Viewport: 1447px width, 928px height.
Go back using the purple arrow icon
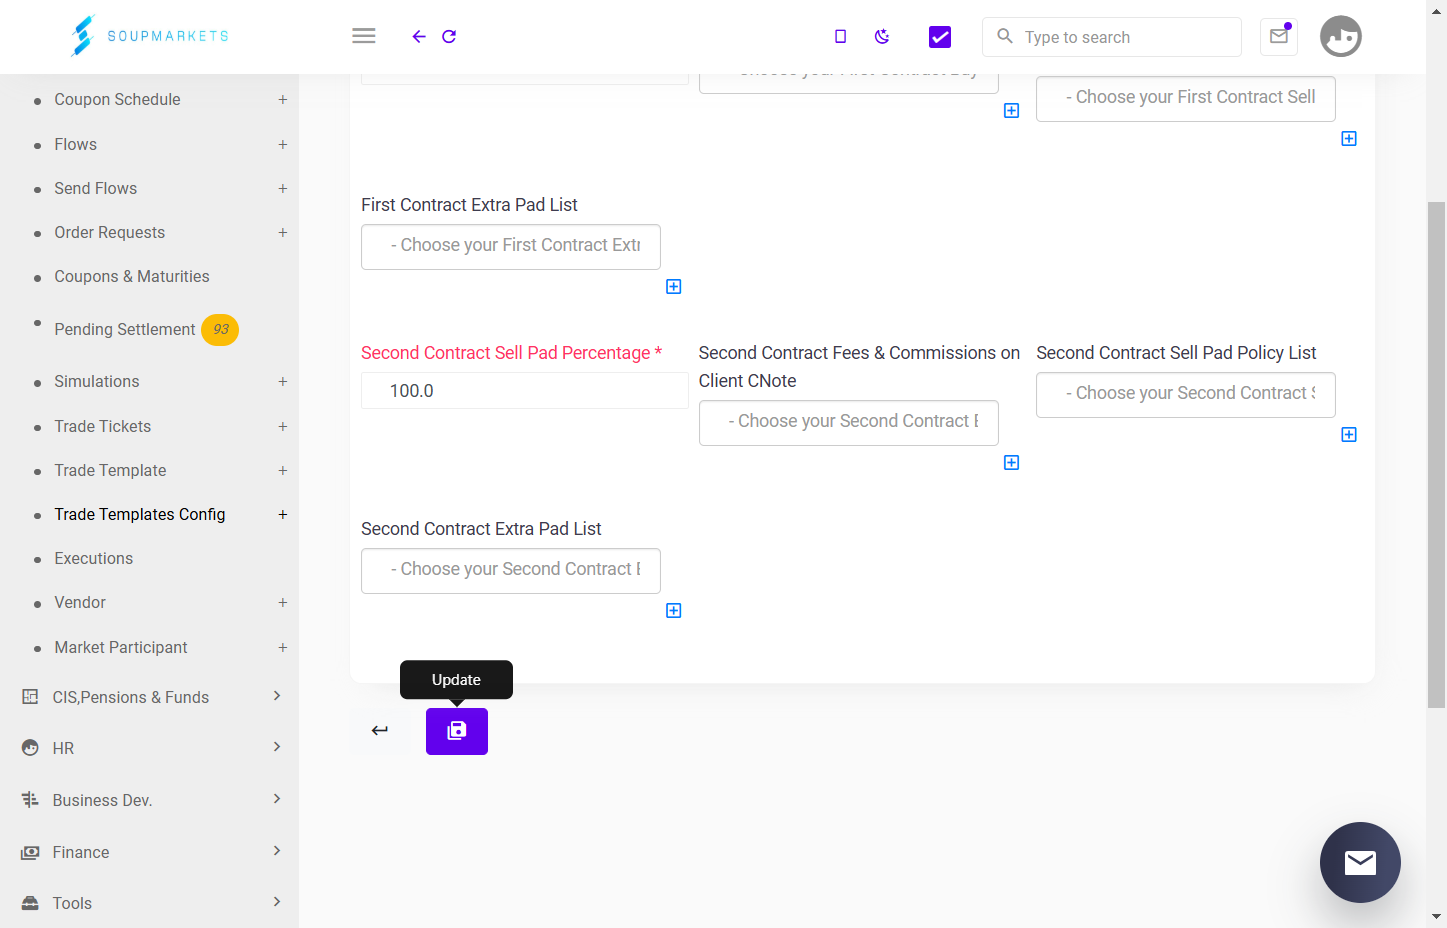(419, 37)
